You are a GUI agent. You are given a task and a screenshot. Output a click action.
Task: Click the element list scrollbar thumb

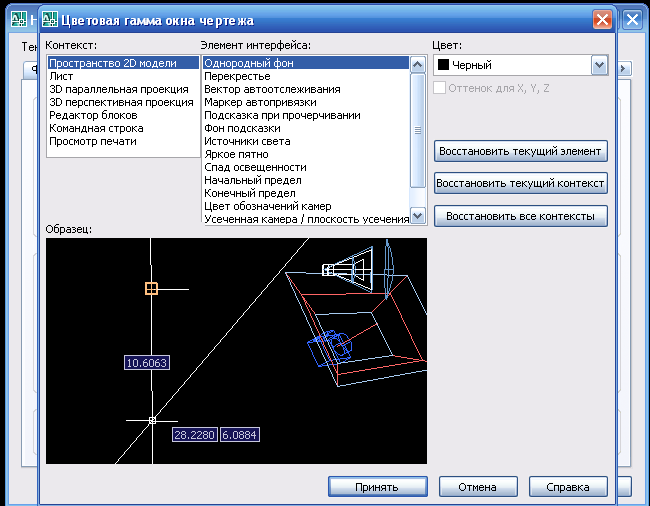tap(418, 131)
